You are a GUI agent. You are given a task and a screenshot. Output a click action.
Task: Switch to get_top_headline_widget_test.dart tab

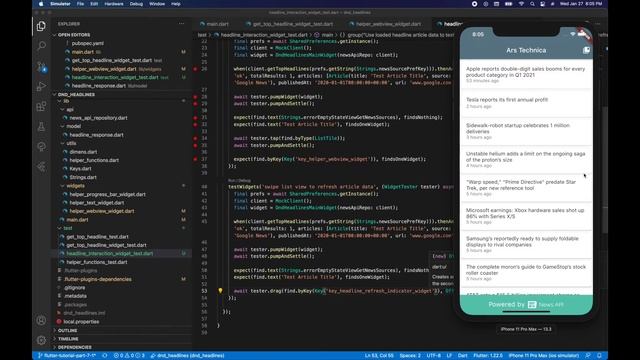tap(292, 24)
